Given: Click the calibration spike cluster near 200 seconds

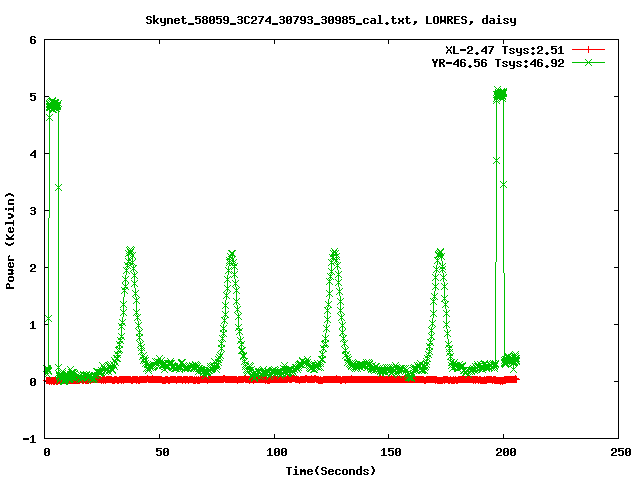Looking at the screenshot, I should coord(500,95).
